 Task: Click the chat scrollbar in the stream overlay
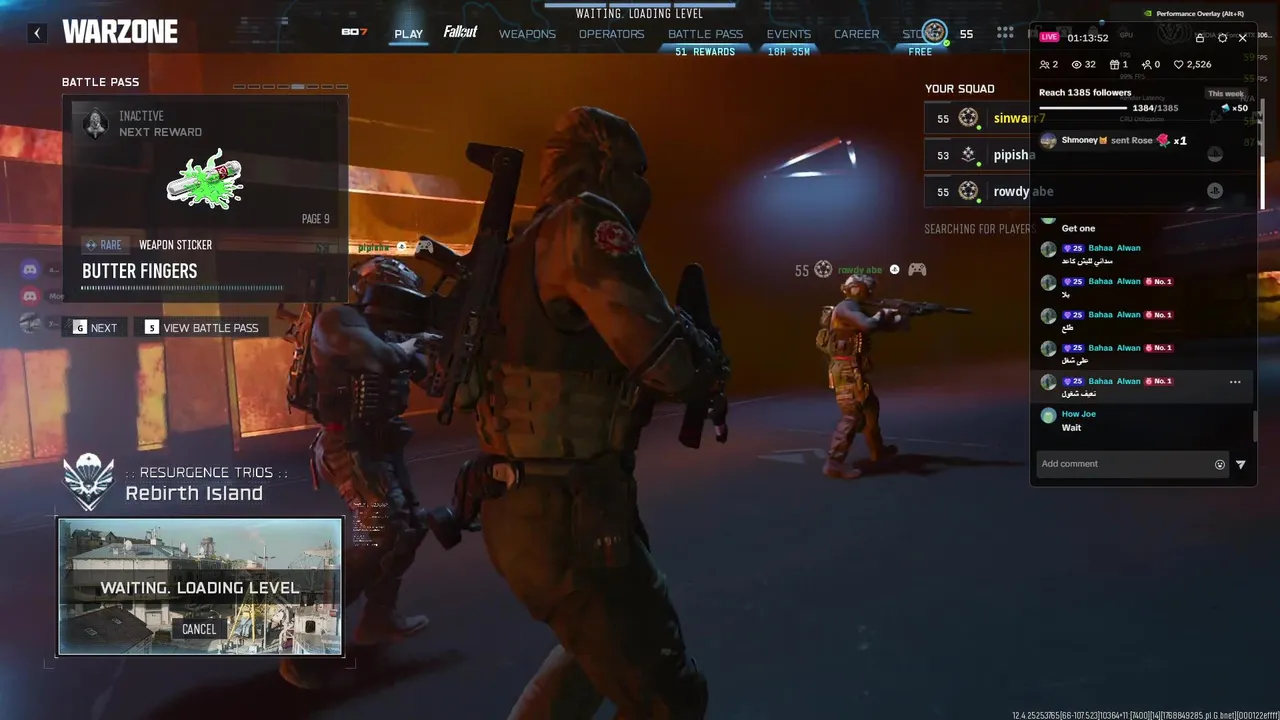[1256, 425]
